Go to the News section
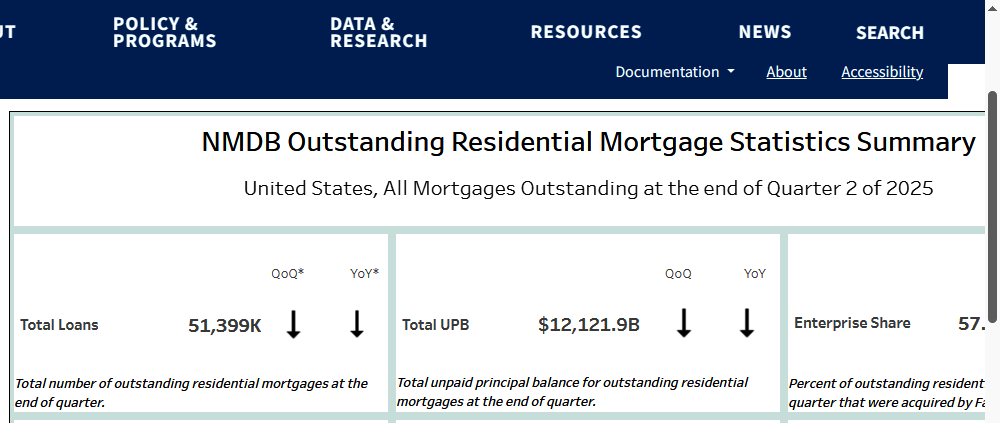The image size is (1000, 423). [765, 32]
